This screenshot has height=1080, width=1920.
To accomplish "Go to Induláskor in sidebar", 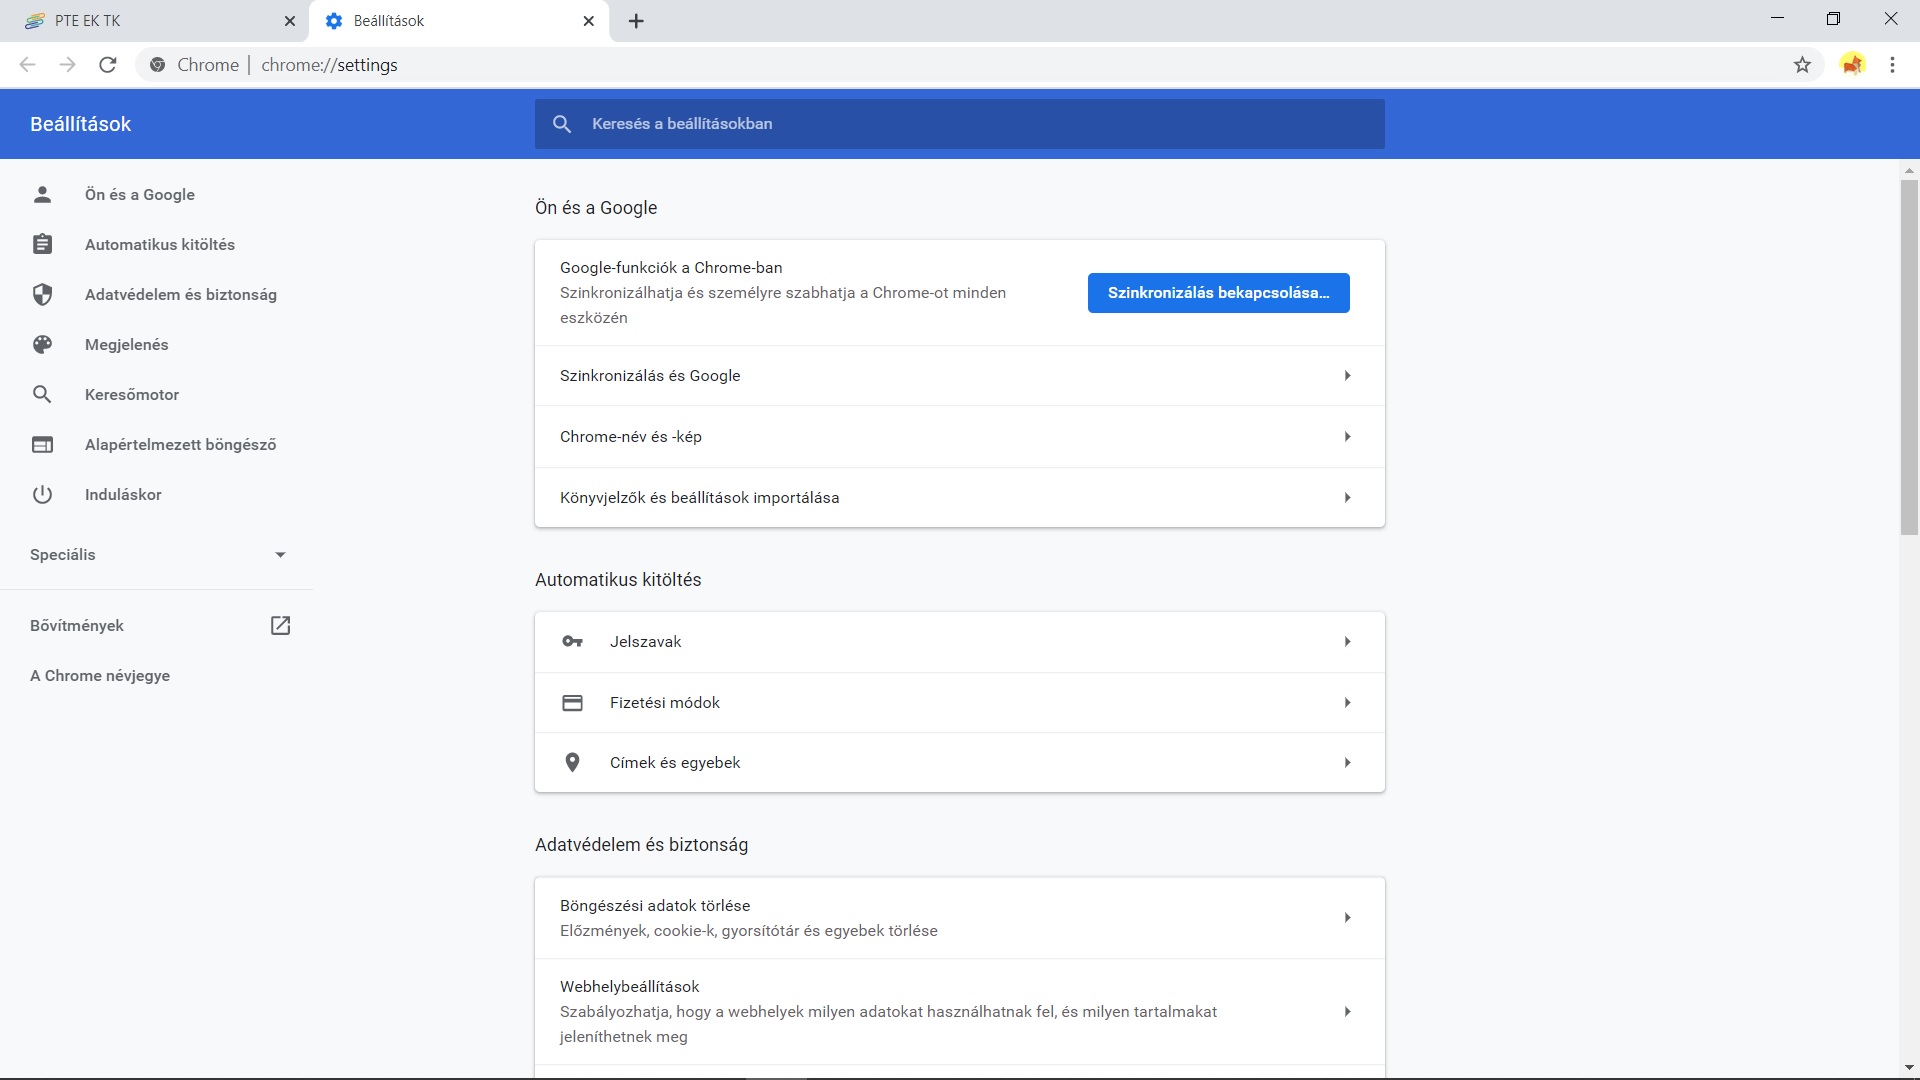I will click(x=123, y=495).
